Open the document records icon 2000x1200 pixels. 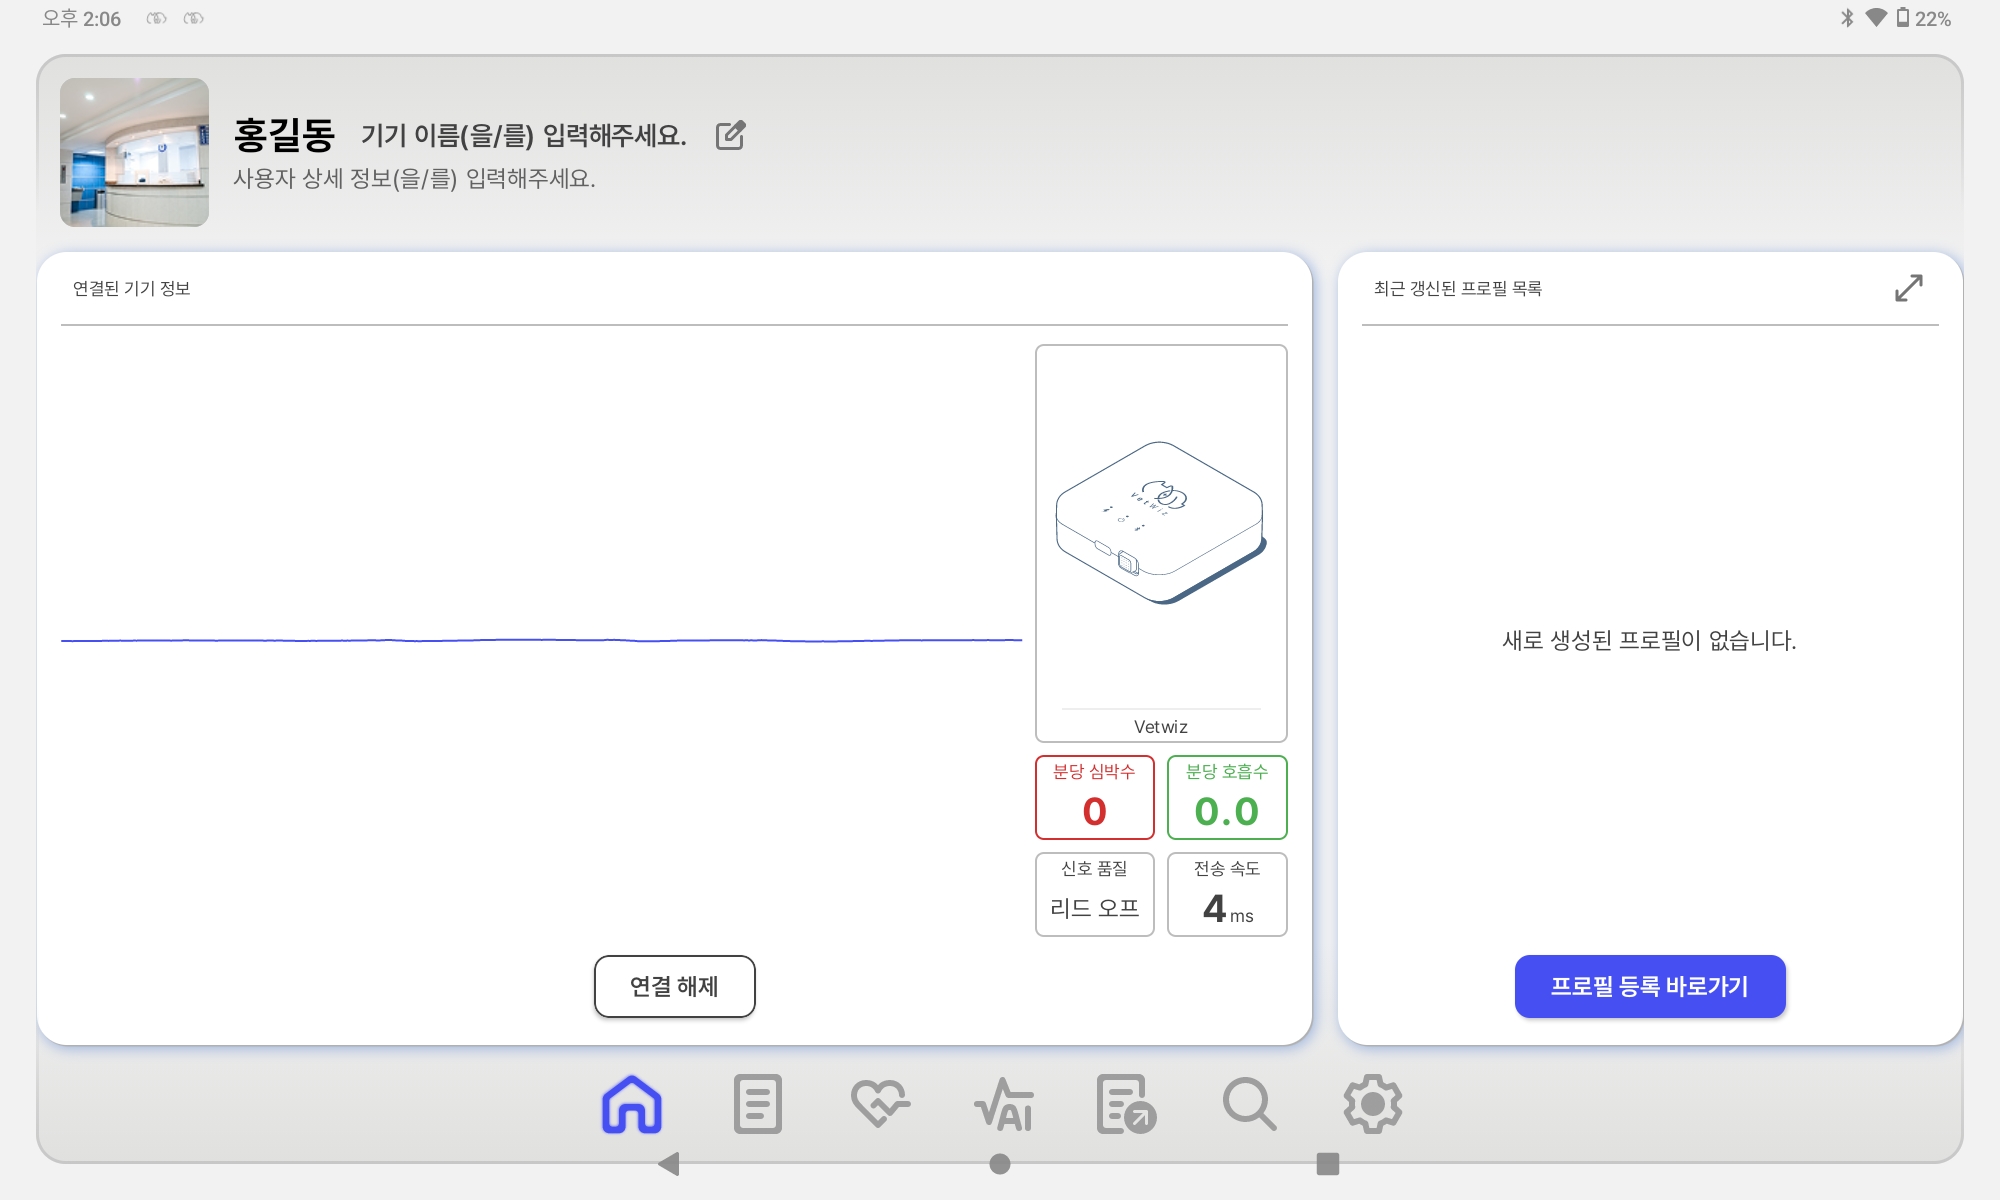click(x=757, y=1104)
